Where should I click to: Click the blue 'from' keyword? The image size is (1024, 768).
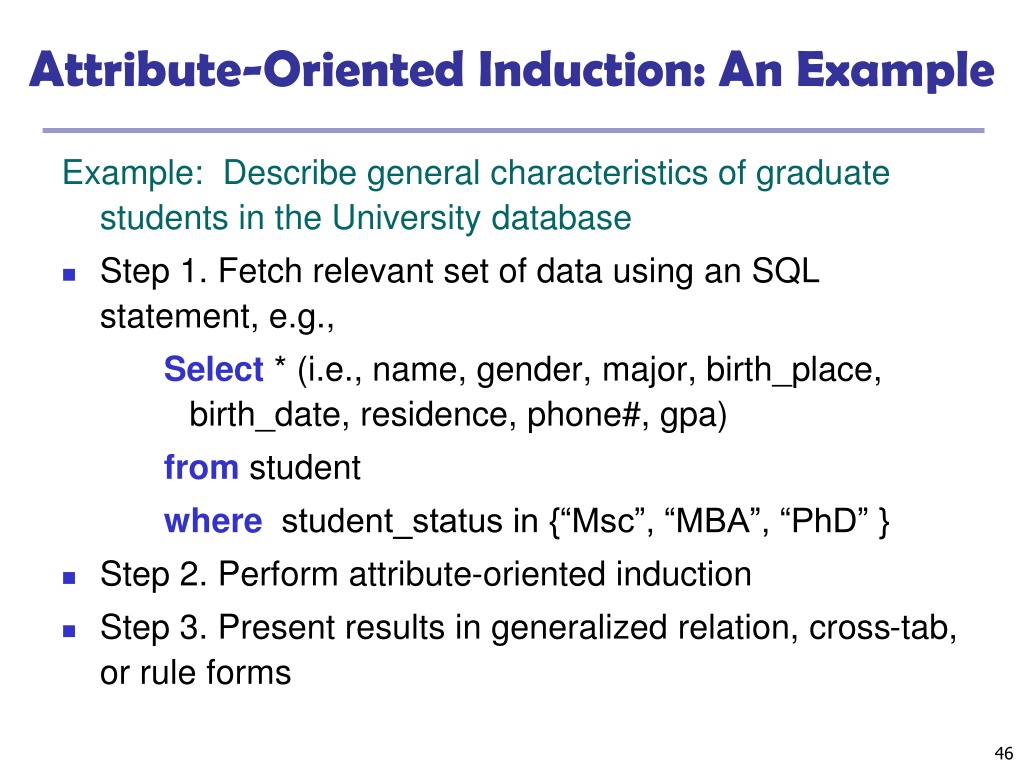pos(201,466)
